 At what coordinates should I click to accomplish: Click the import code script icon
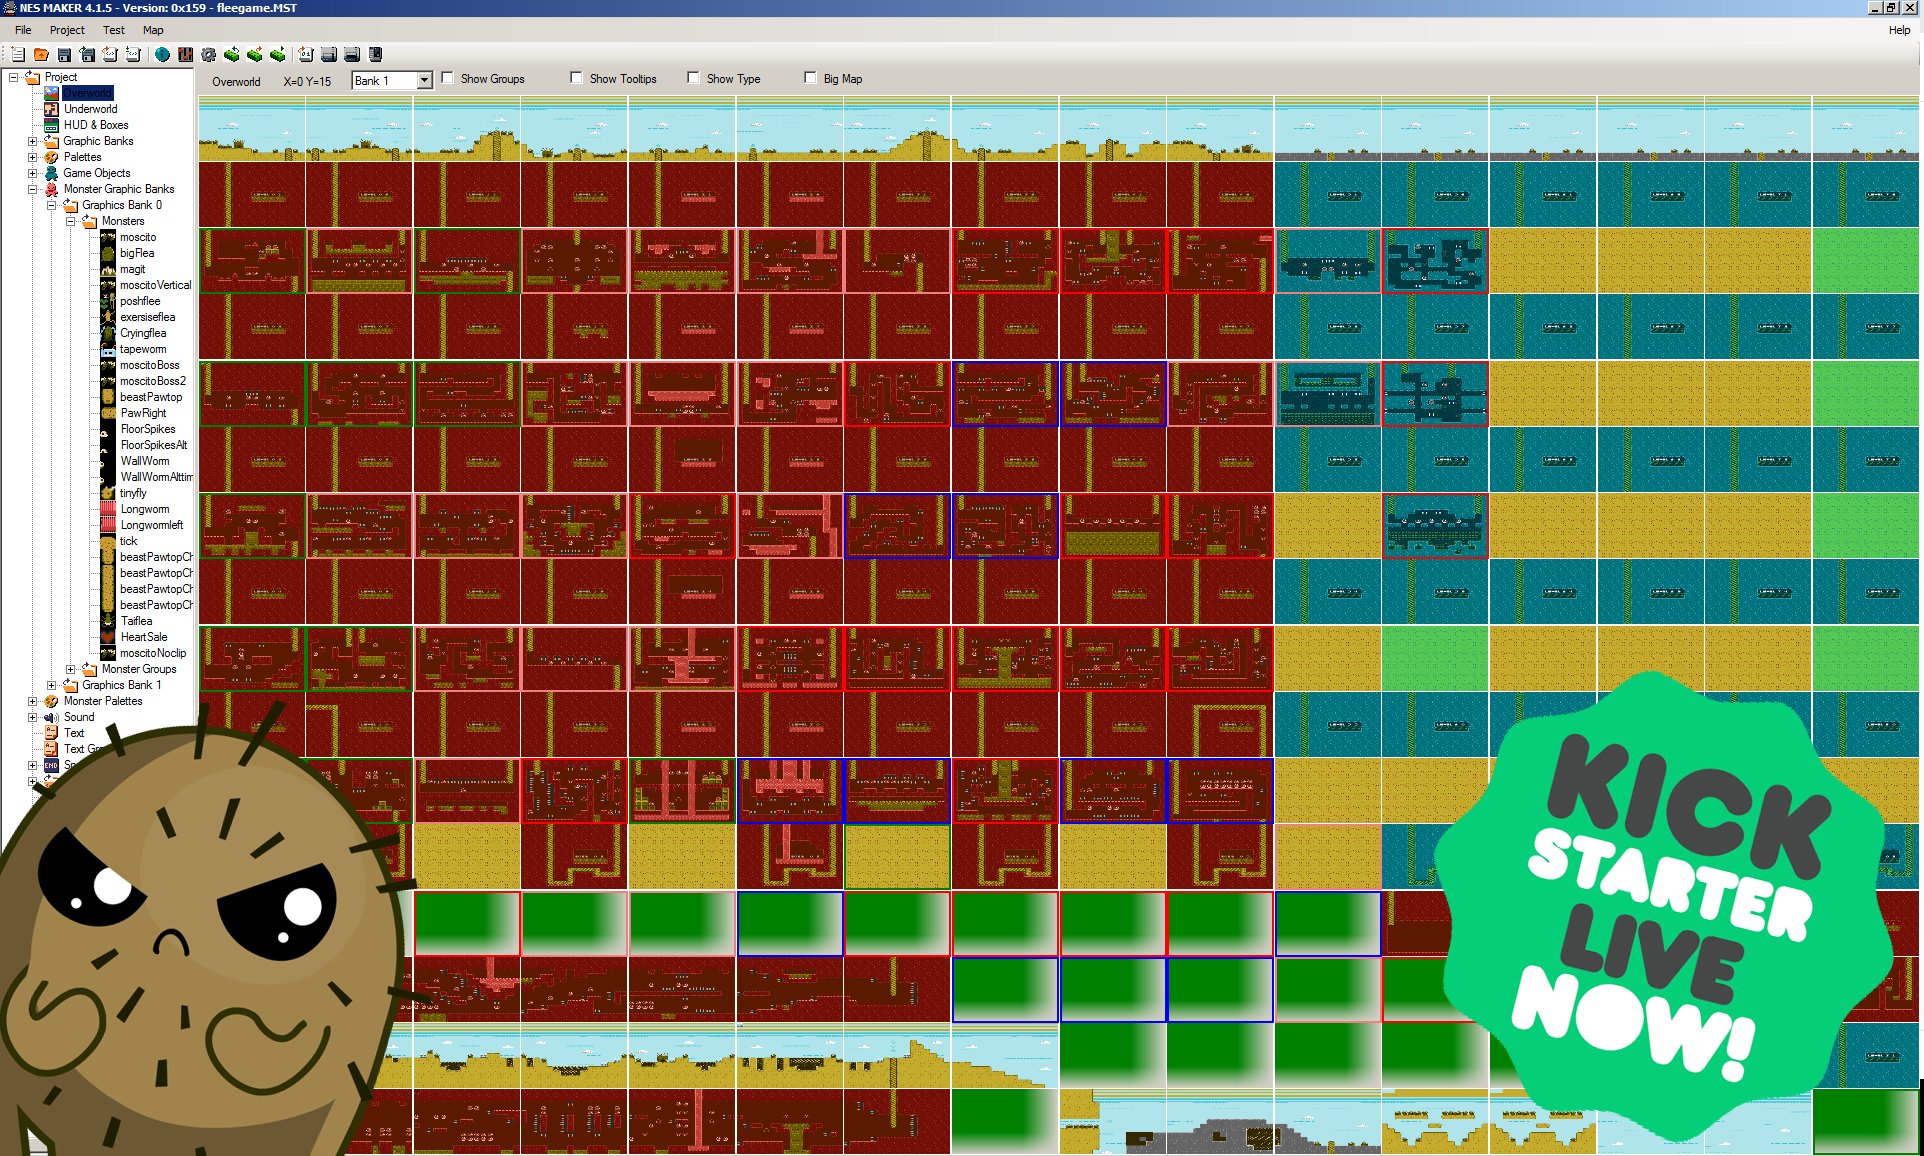pyautogui.click(x=133, y=55)
